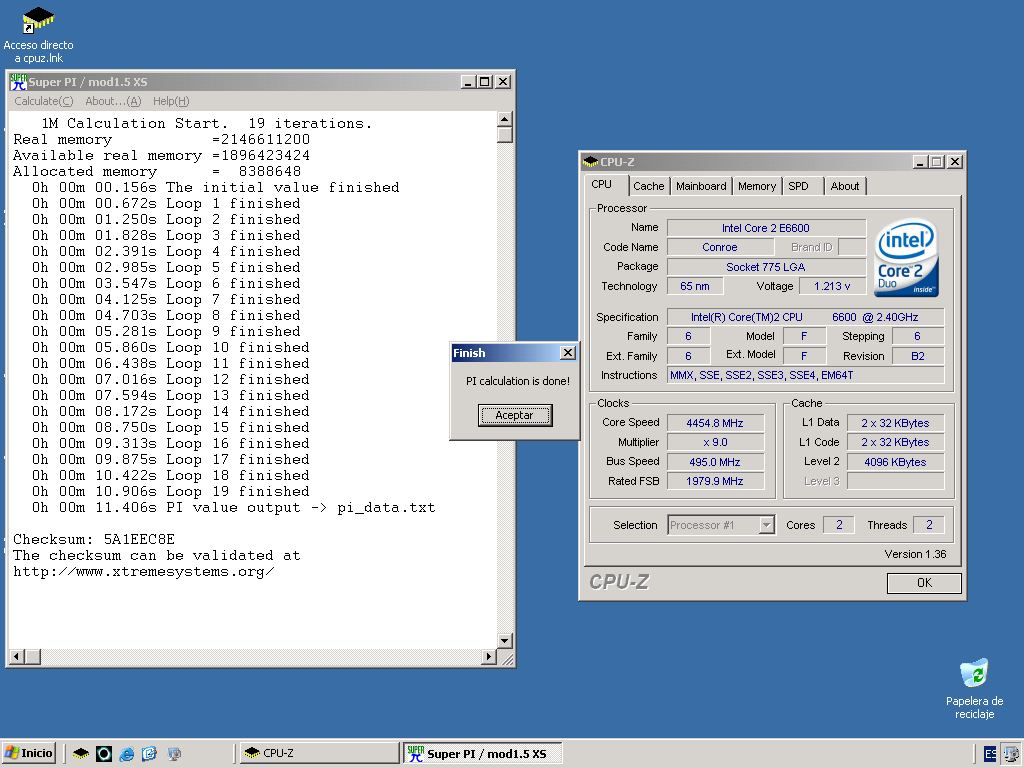1024x768 pixels.
Task: Click the Bus Speed 495.0 MHz value
Action: [715, 462]
